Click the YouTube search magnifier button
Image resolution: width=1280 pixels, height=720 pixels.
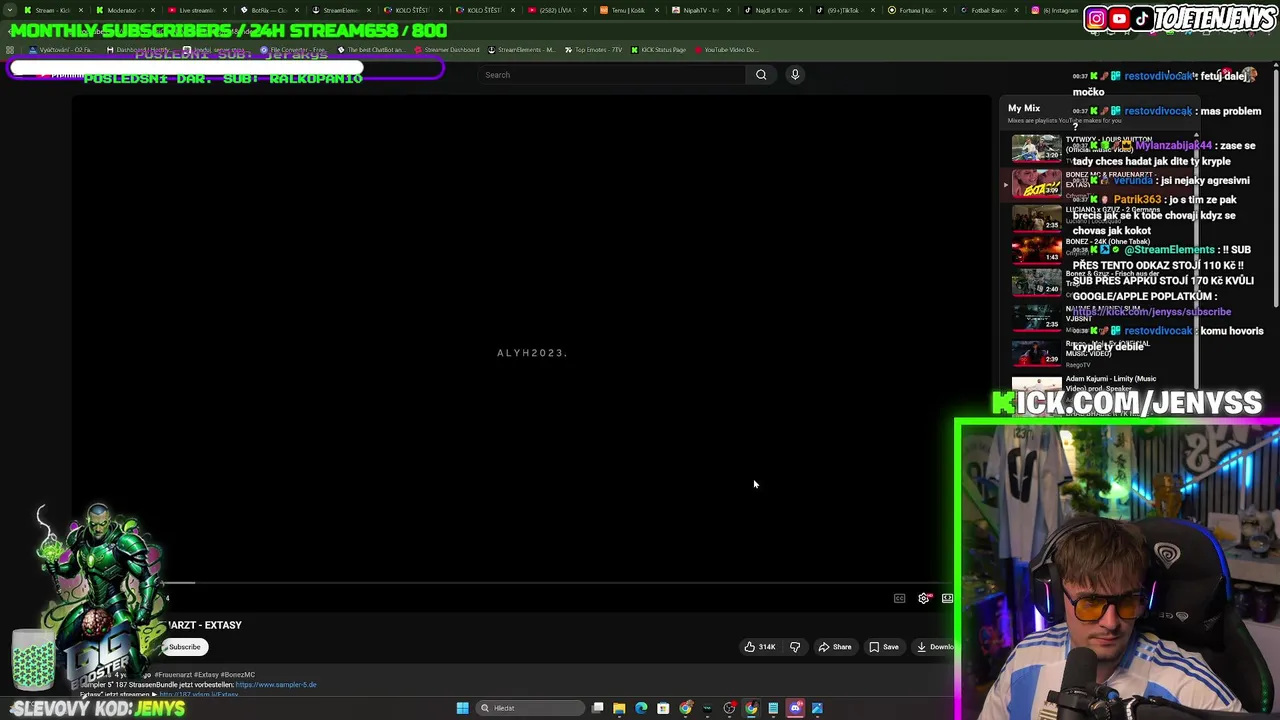(761, 75)
